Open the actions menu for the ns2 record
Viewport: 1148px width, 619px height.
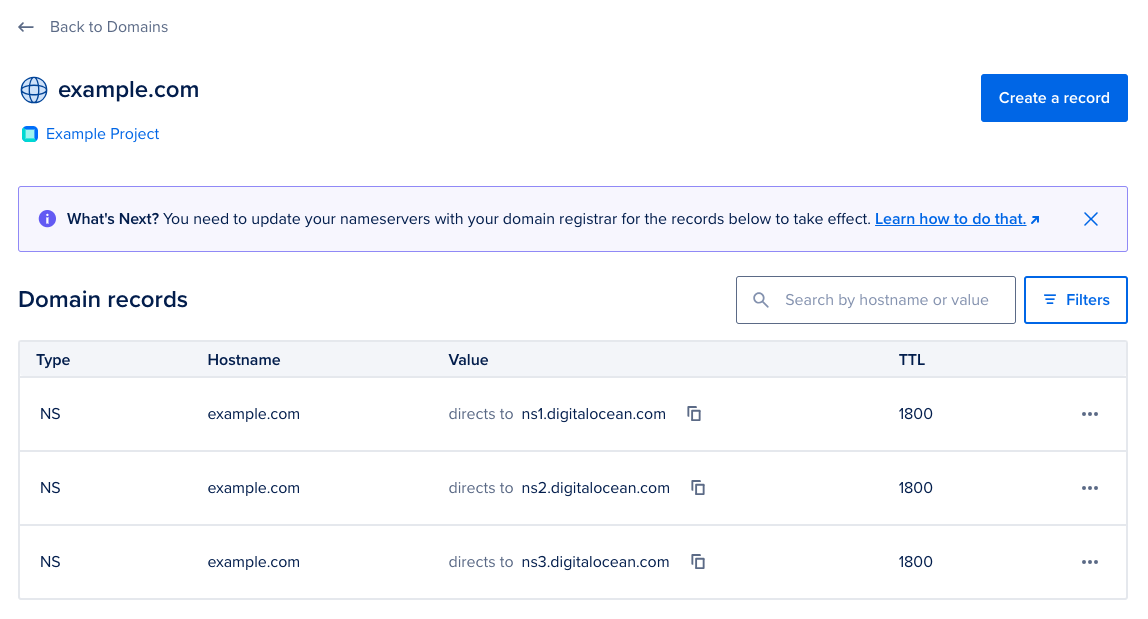tap(1090, 487)
